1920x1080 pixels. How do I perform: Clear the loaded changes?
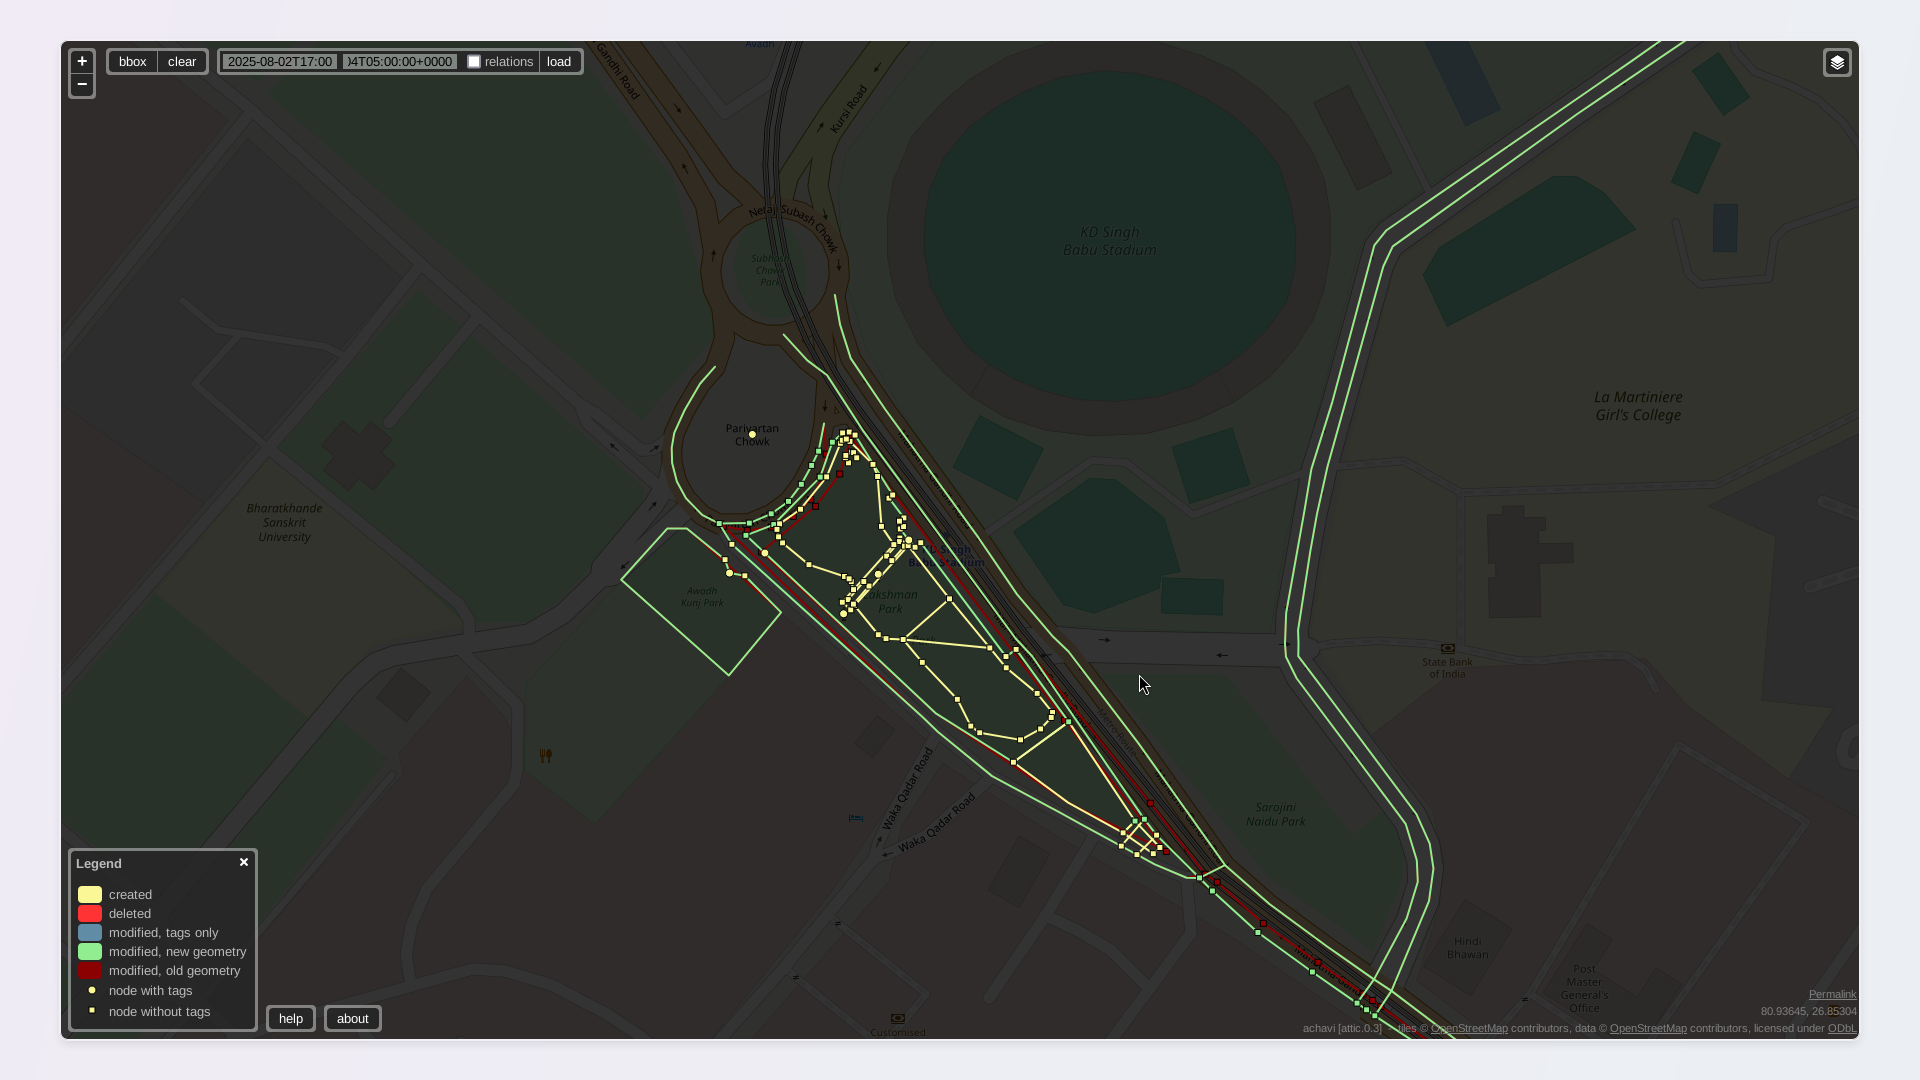click(182, 62)
